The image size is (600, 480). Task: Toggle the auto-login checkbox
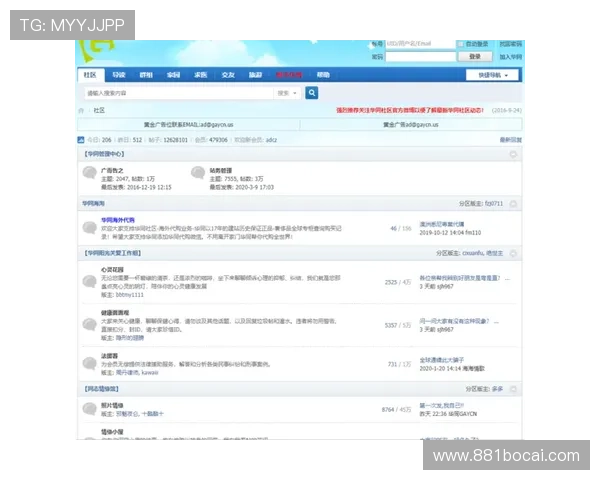coord(461,44)
